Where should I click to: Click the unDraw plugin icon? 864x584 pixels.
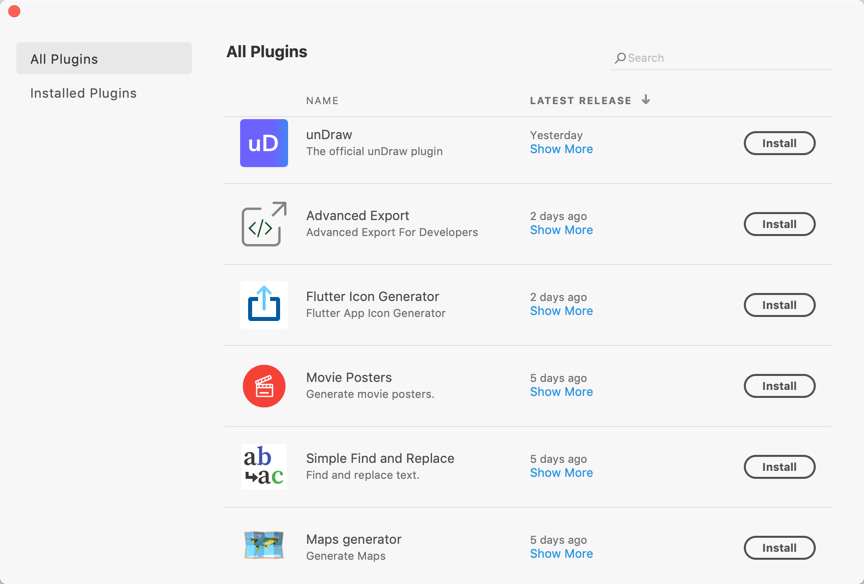264,143
